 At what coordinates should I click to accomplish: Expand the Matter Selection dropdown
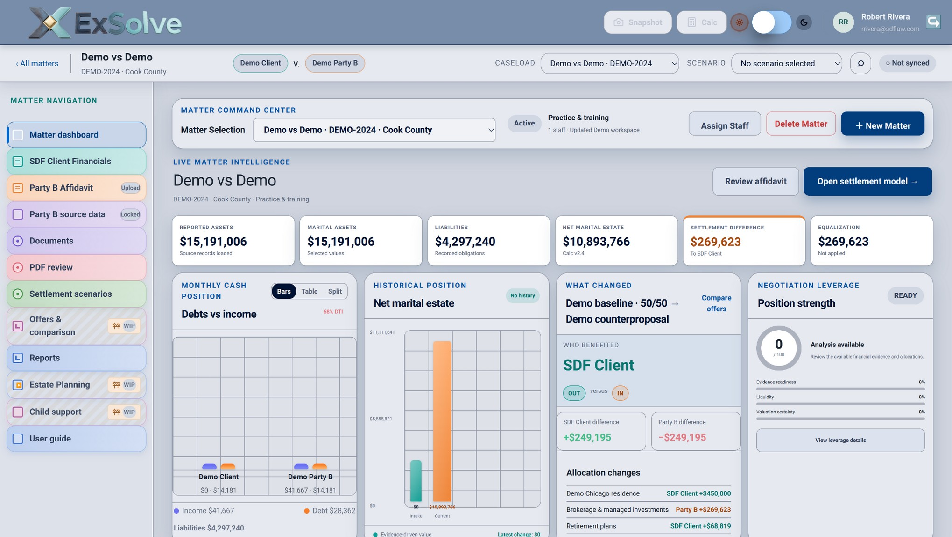374,130
